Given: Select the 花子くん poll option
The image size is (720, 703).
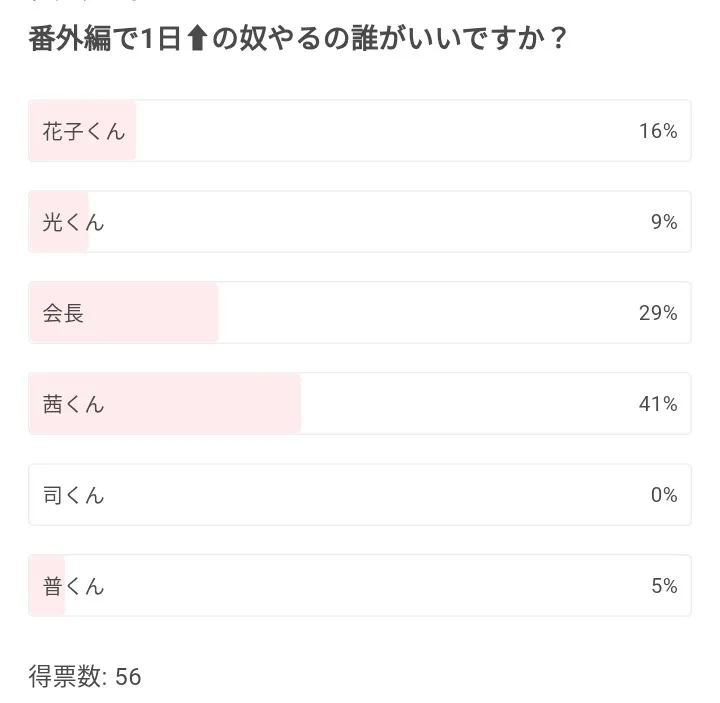Looking at the screenshot, I should tap(360, 131).
